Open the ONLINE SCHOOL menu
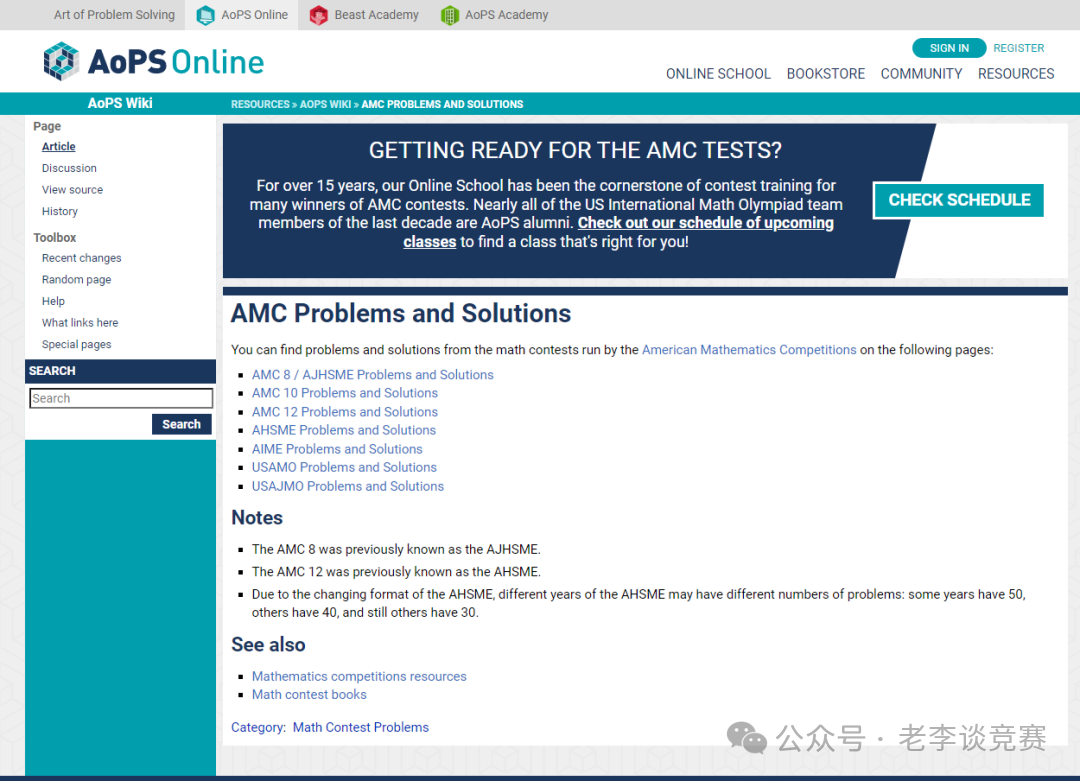Image resolution: width=1080 pixels, height=781 pixels. [718, 74]
